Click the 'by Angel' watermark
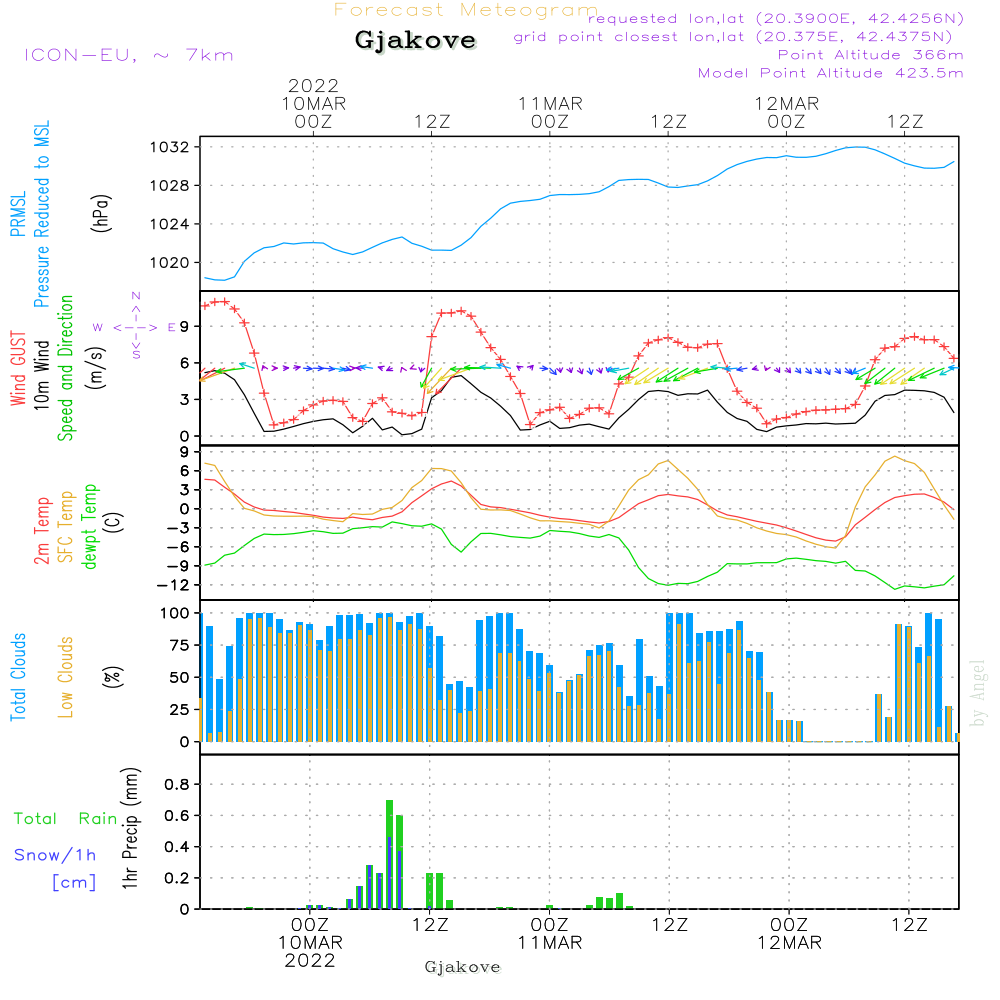Image resolution: width=1000 pixels, height=1000 pixels. point(978,692)
